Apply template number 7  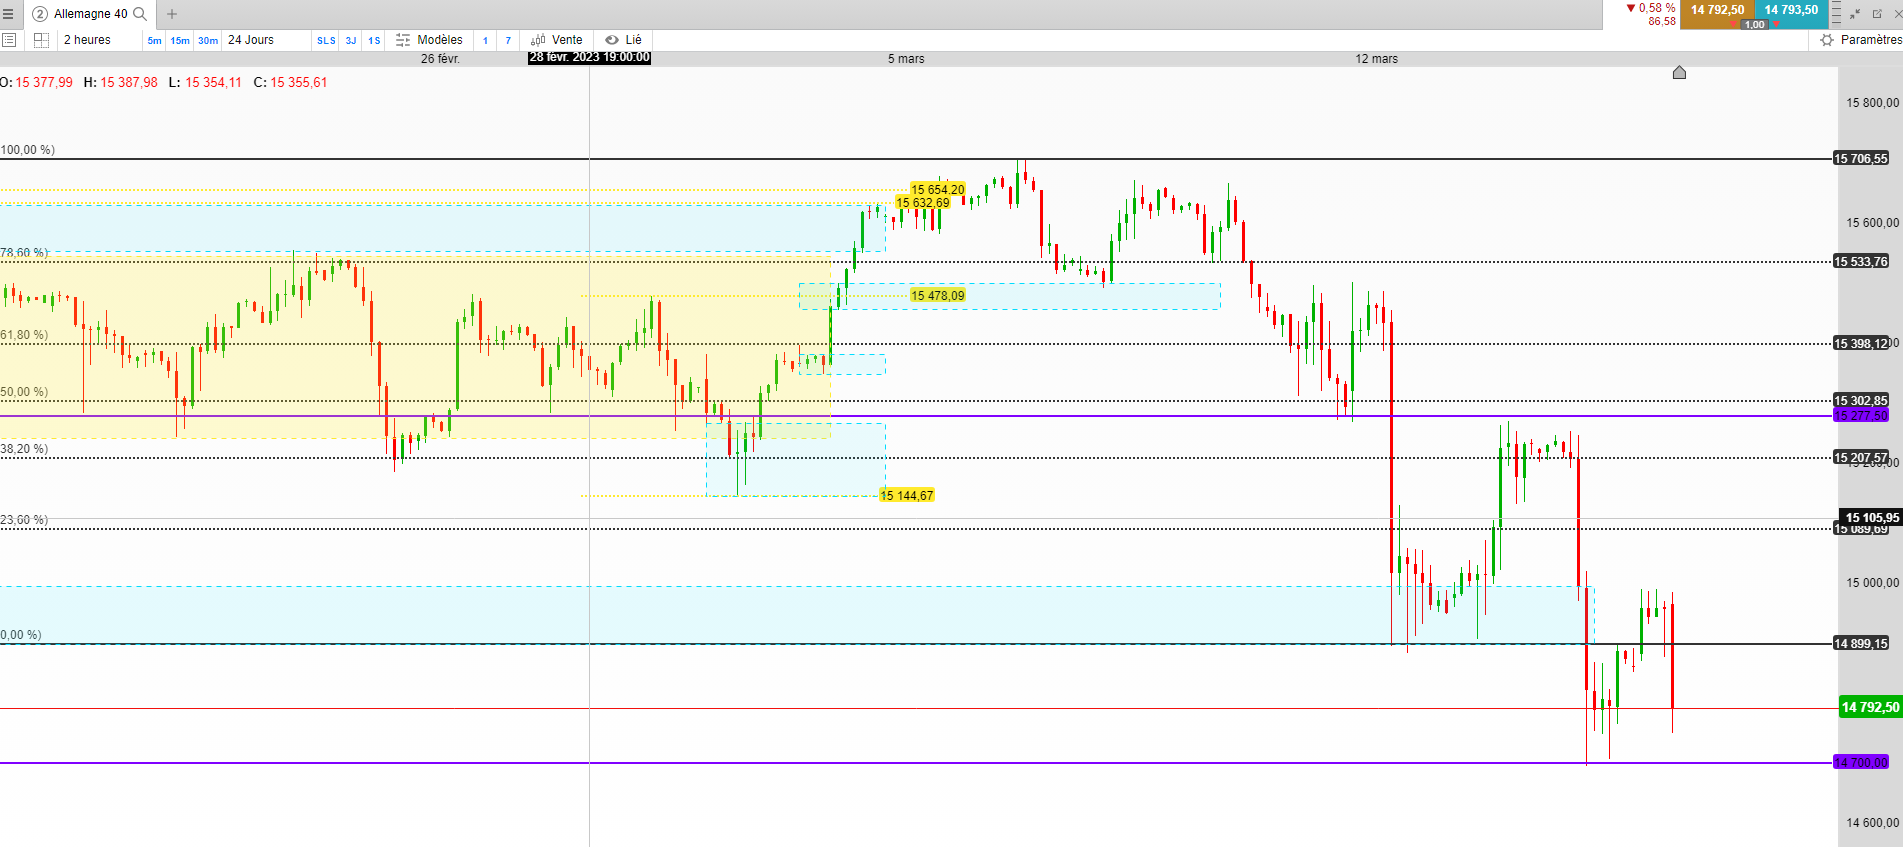pos(508,41)
